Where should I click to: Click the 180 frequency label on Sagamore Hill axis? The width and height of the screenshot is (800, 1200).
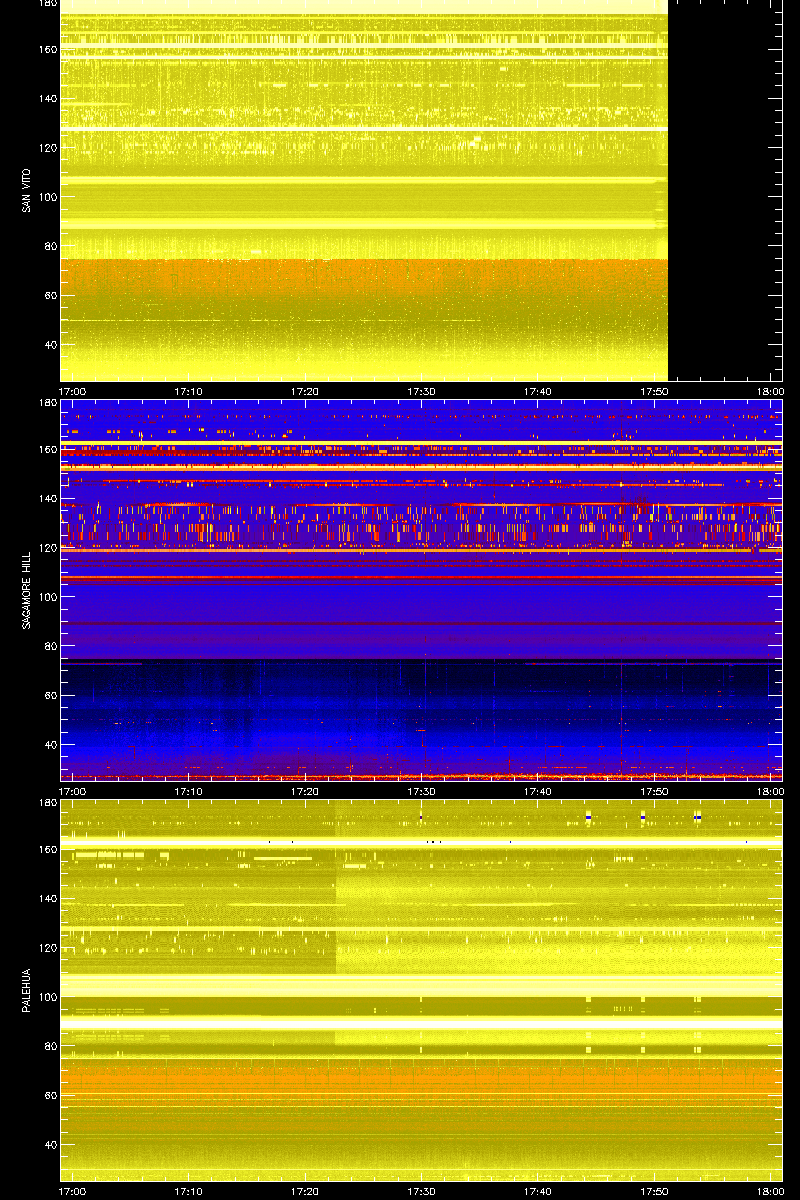coord(46,403)
